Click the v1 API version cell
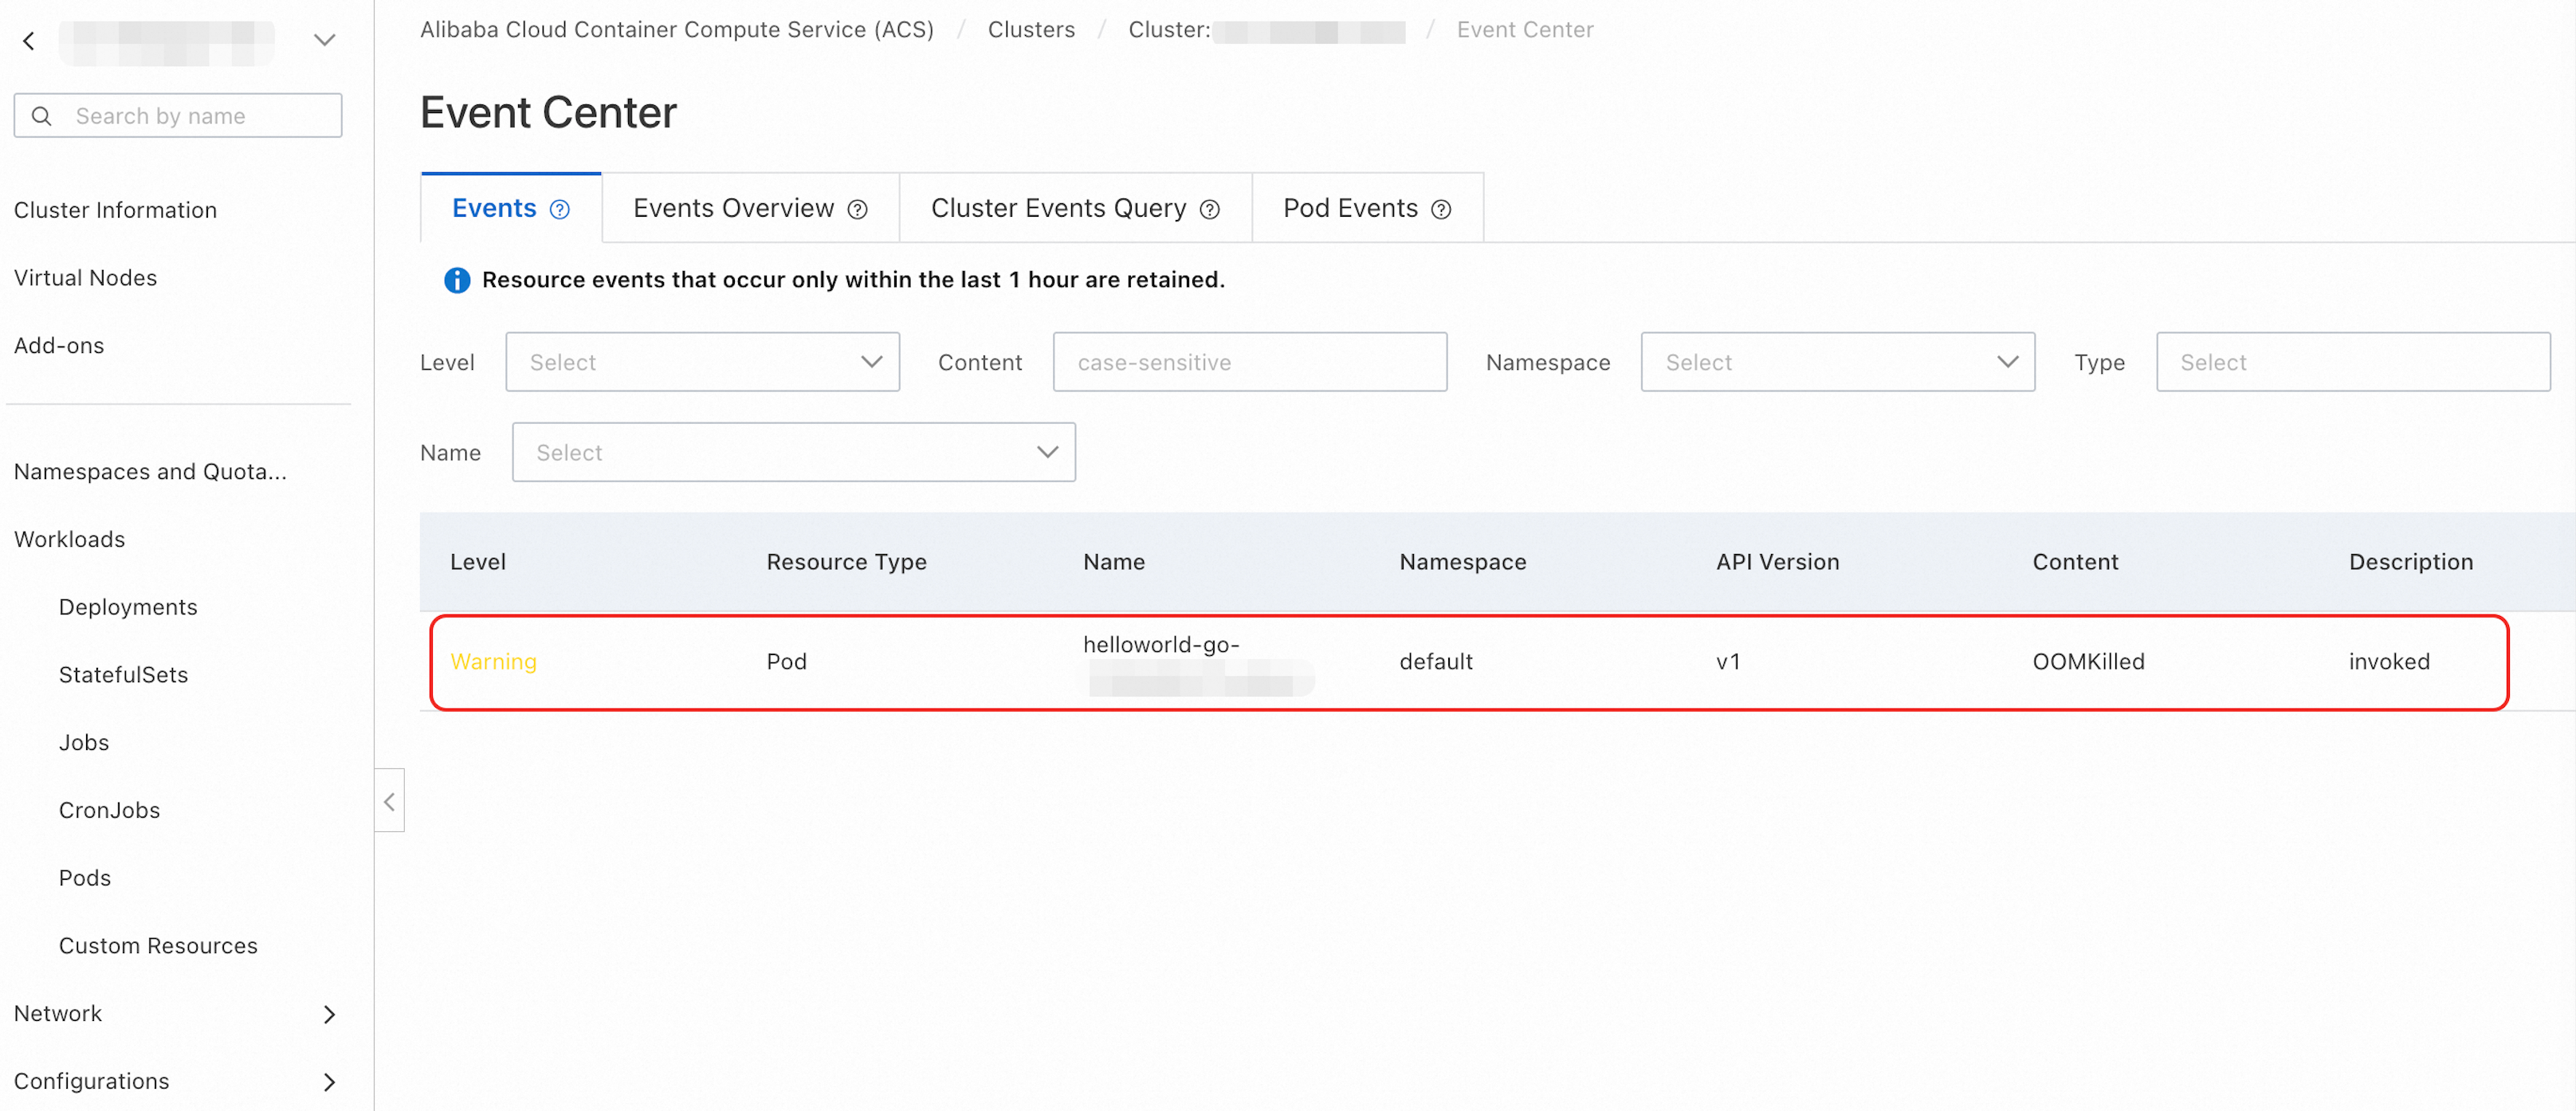The height and width of the screenshot is (1111, 2576). tap(1728, 662)
